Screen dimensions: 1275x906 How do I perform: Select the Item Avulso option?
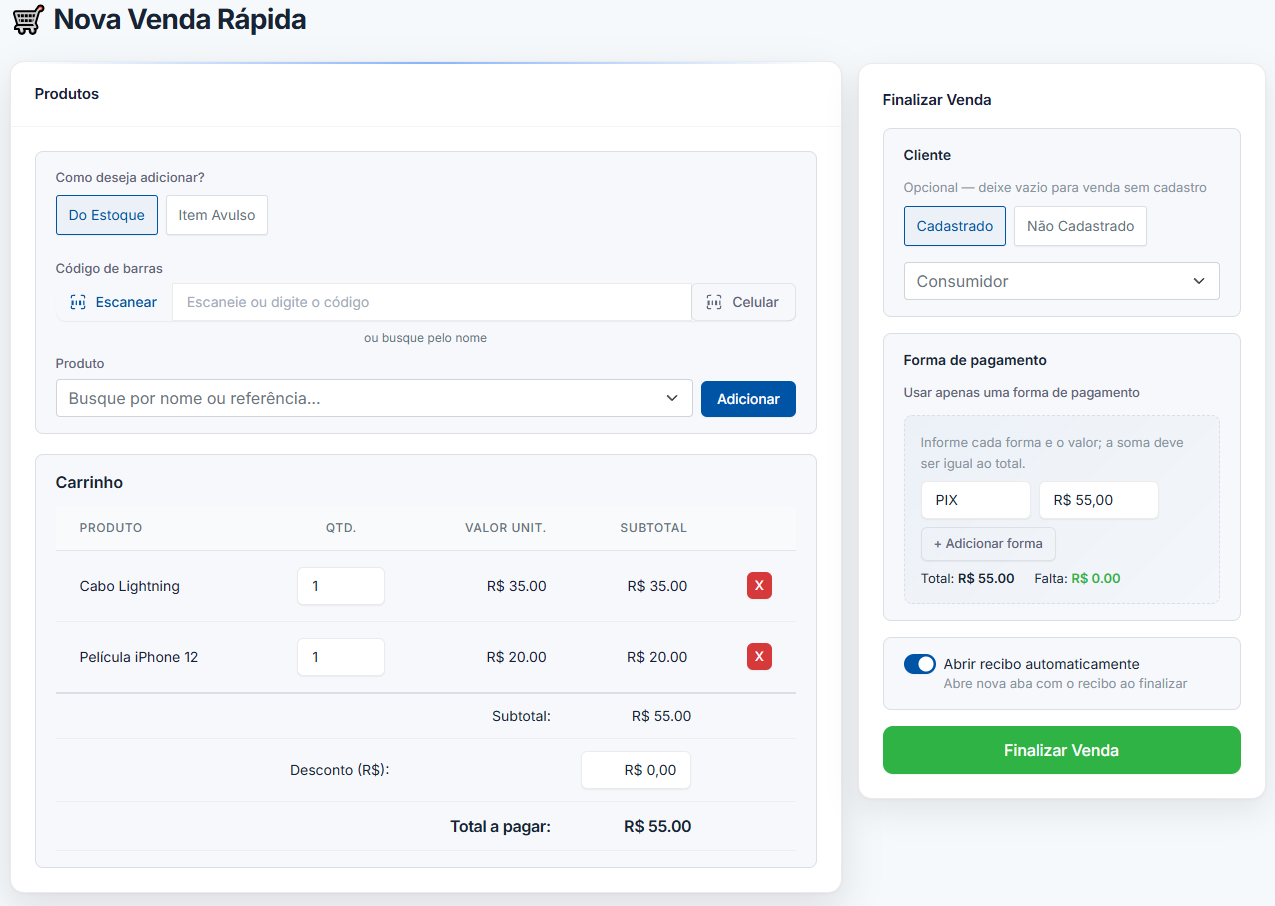(x=217, y=215)
